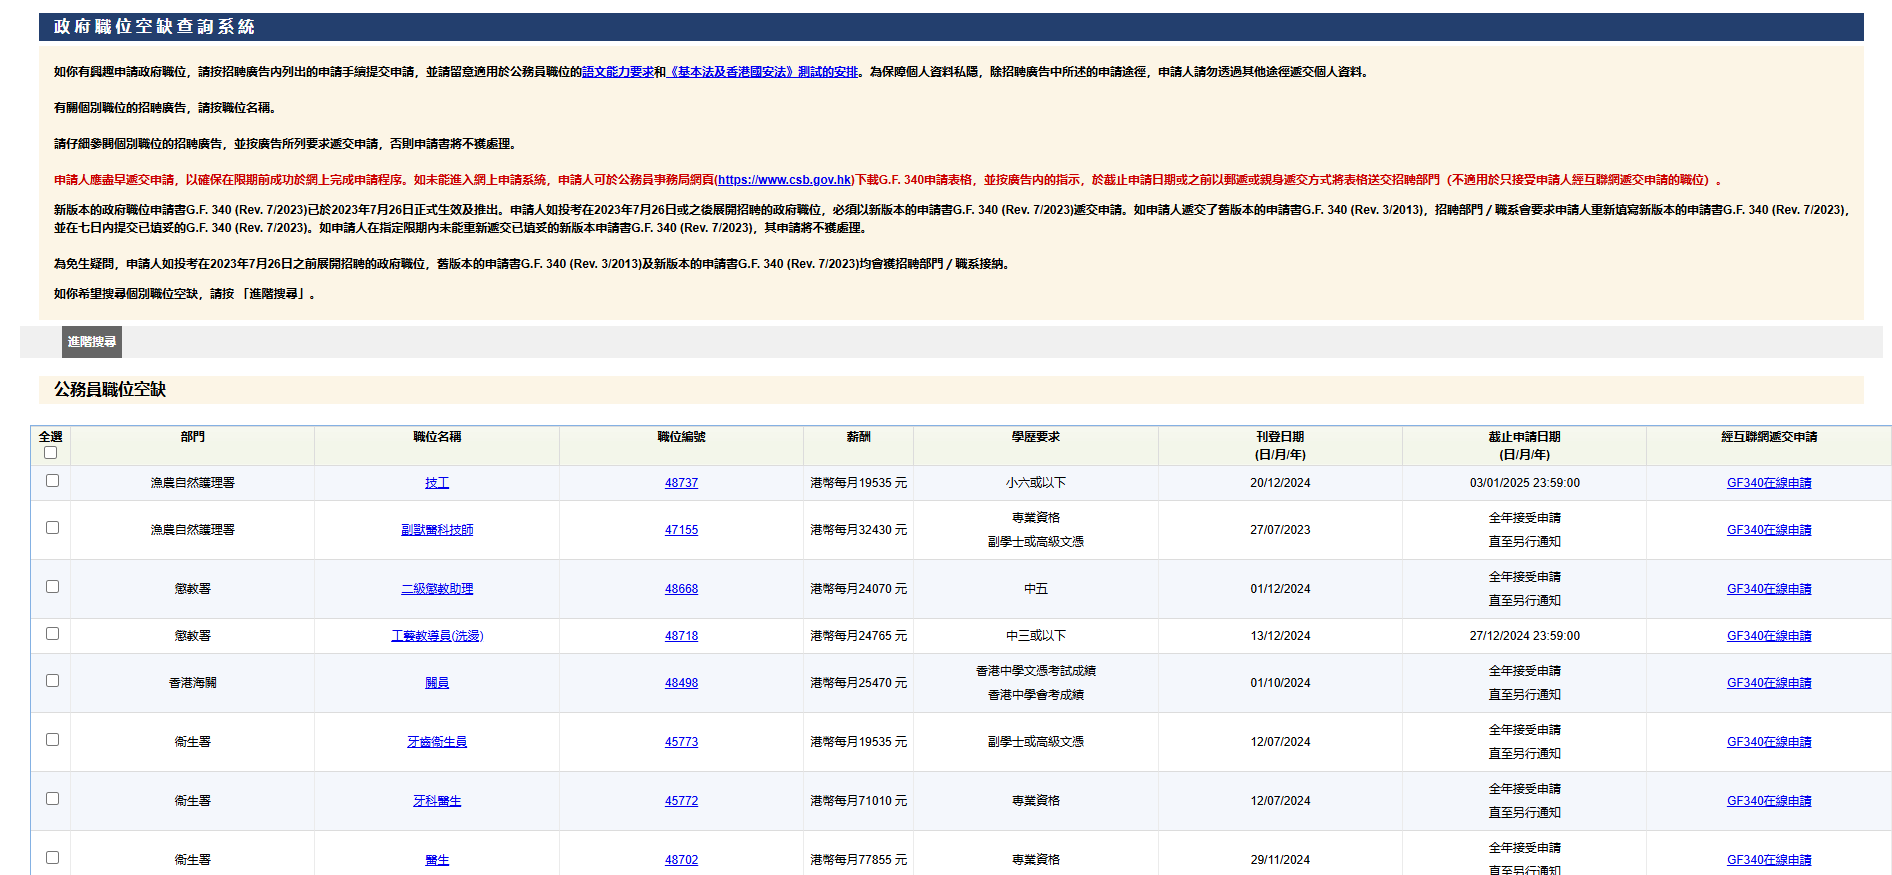Screen dimensions: 1892x875
Task: Click the 牙齒衞生員 job title
Action: pos(437,742)
